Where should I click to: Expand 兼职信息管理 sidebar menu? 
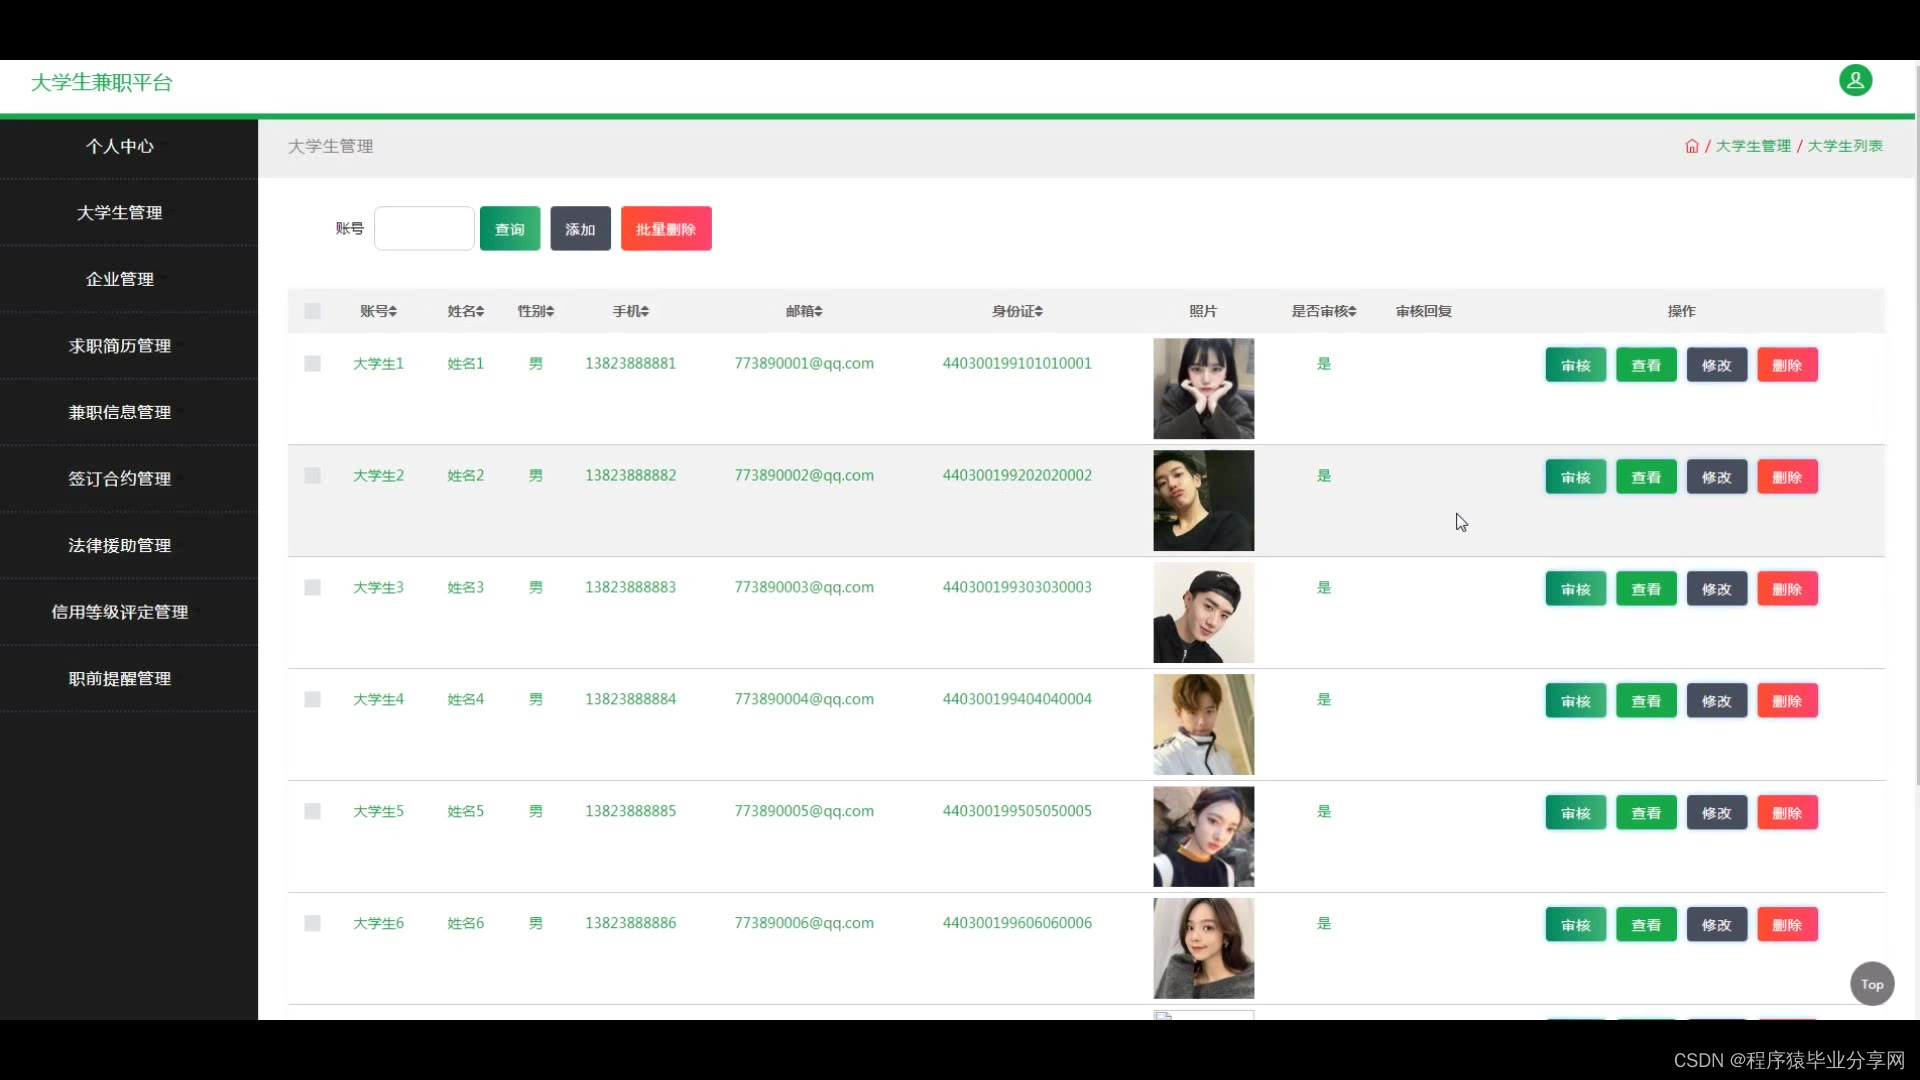click(x=119, y=412)
